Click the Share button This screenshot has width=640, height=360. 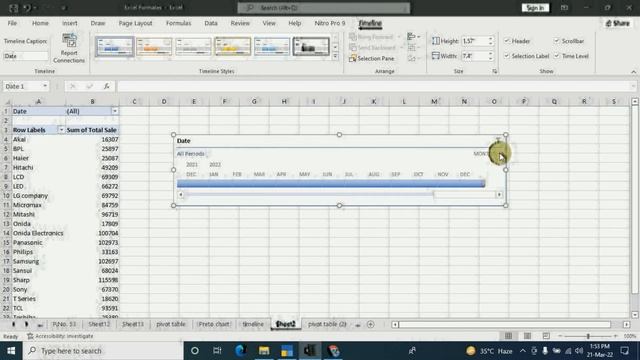pos(618,23)
